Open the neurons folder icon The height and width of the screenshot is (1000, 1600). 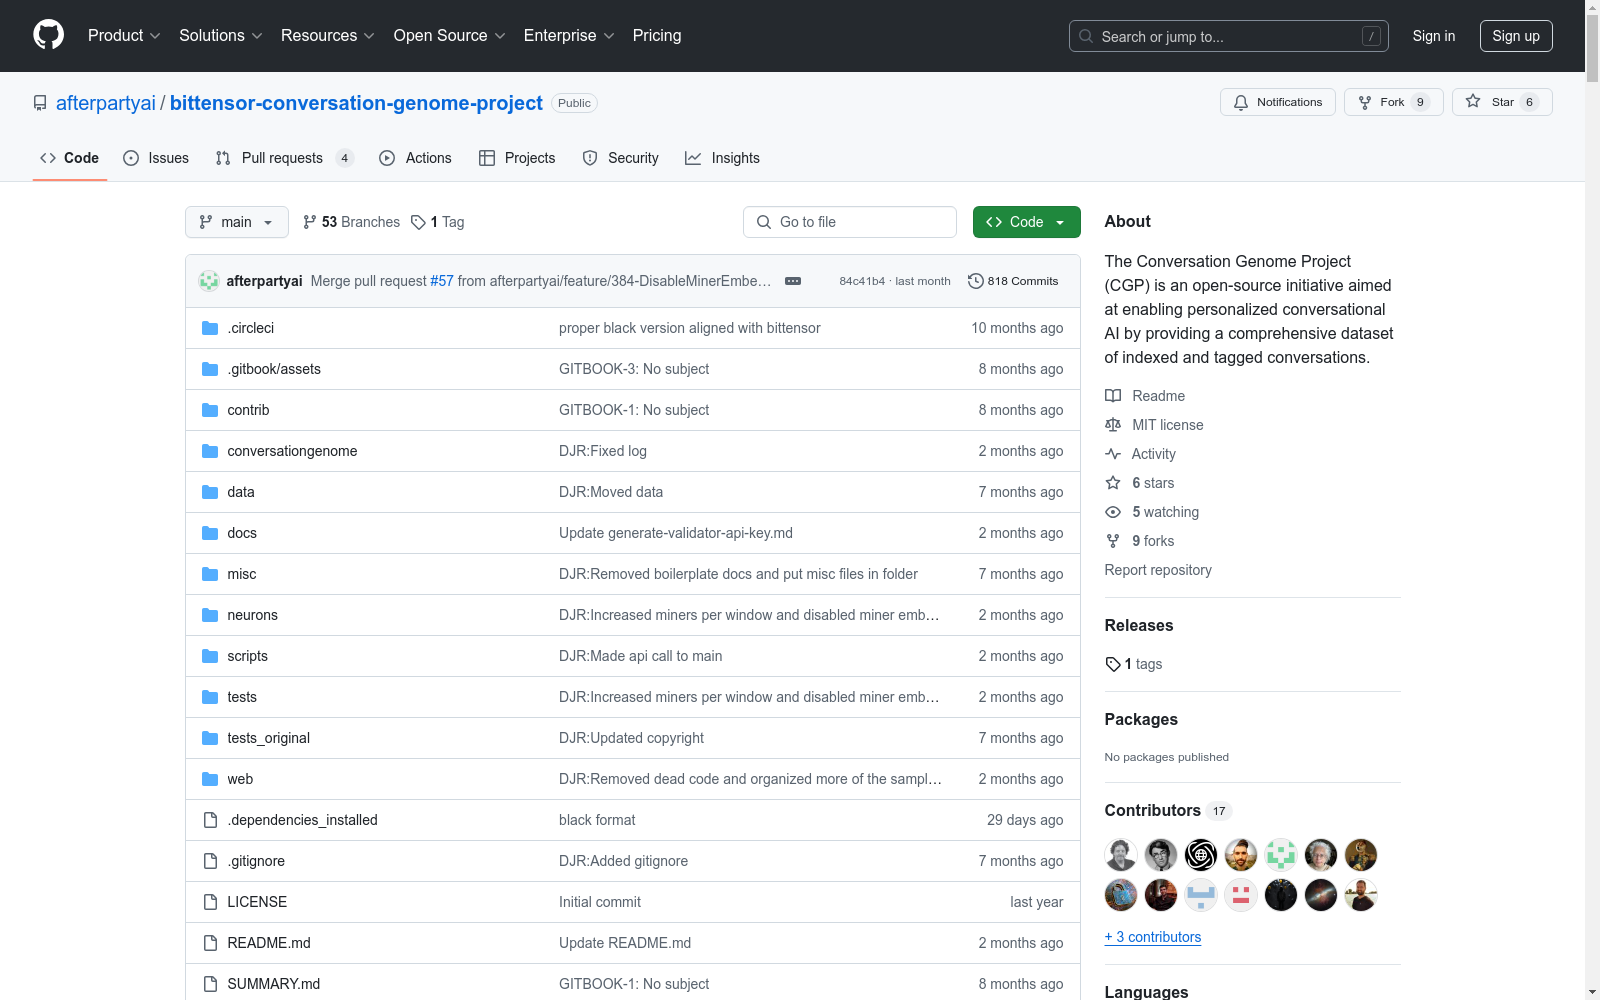pos(210,615)
